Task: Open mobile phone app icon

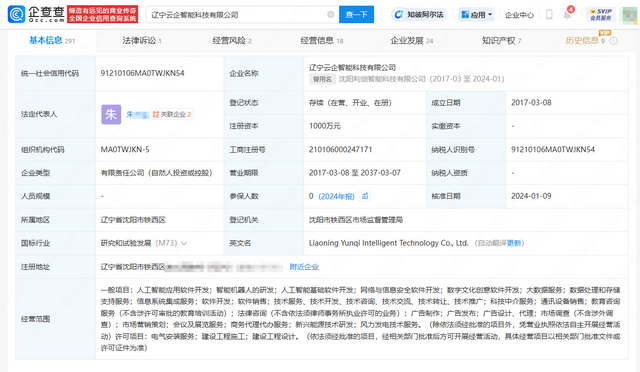Action: (x=549, y=15)
